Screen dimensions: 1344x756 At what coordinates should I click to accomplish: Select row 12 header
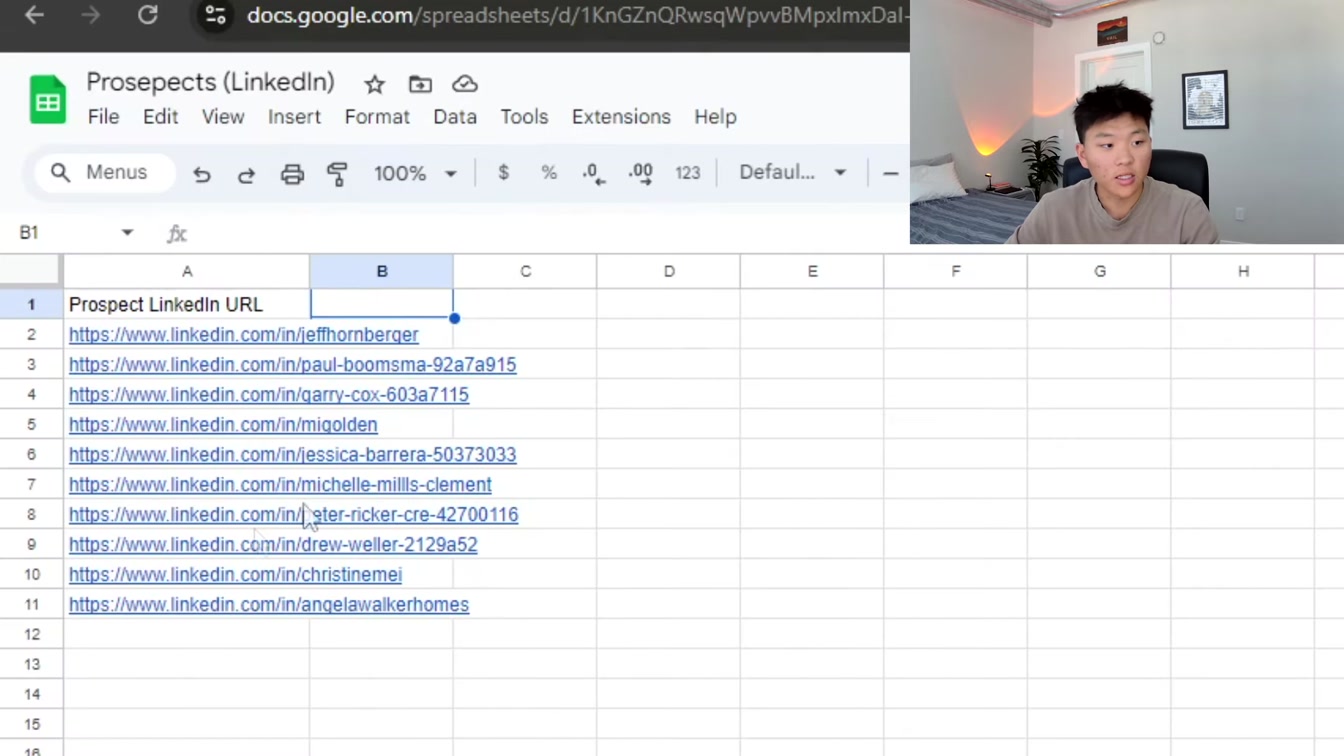click(x=31, y=634)
